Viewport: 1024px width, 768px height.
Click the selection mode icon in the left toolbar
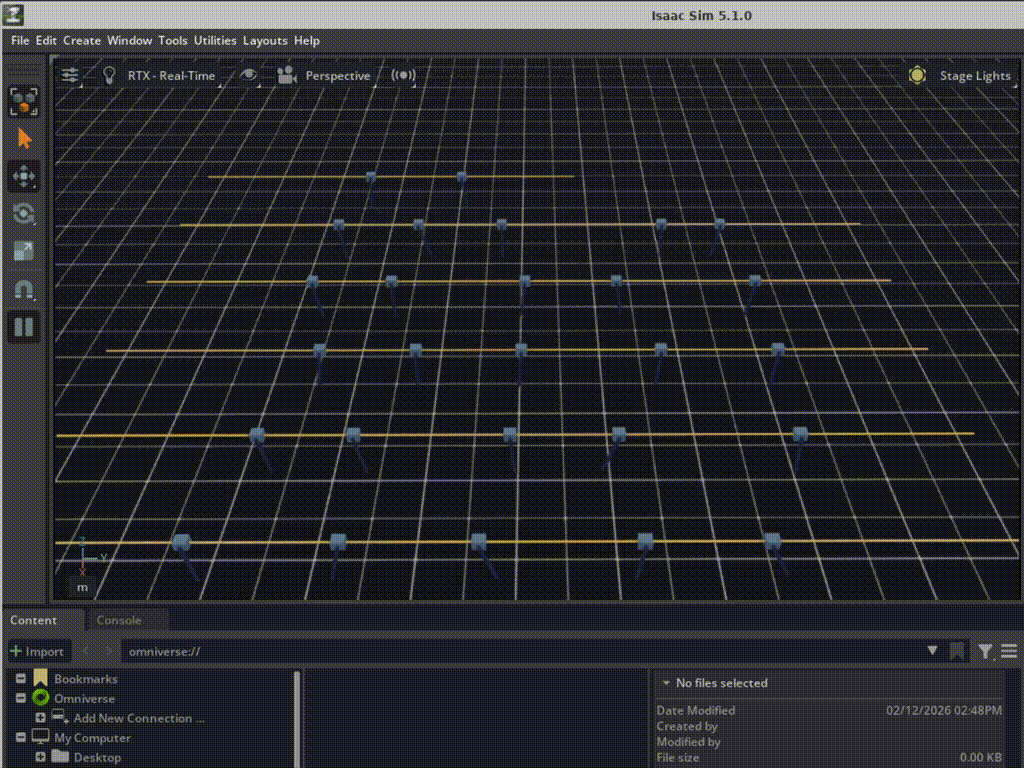point(24,101)
